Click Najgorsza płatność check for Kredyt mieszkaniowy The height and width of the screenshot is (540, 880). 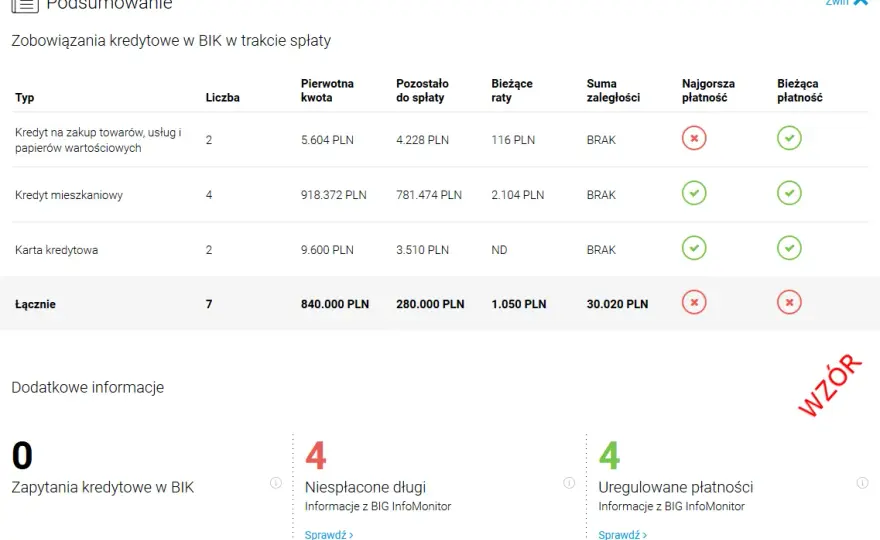click(x=694, y=193)
